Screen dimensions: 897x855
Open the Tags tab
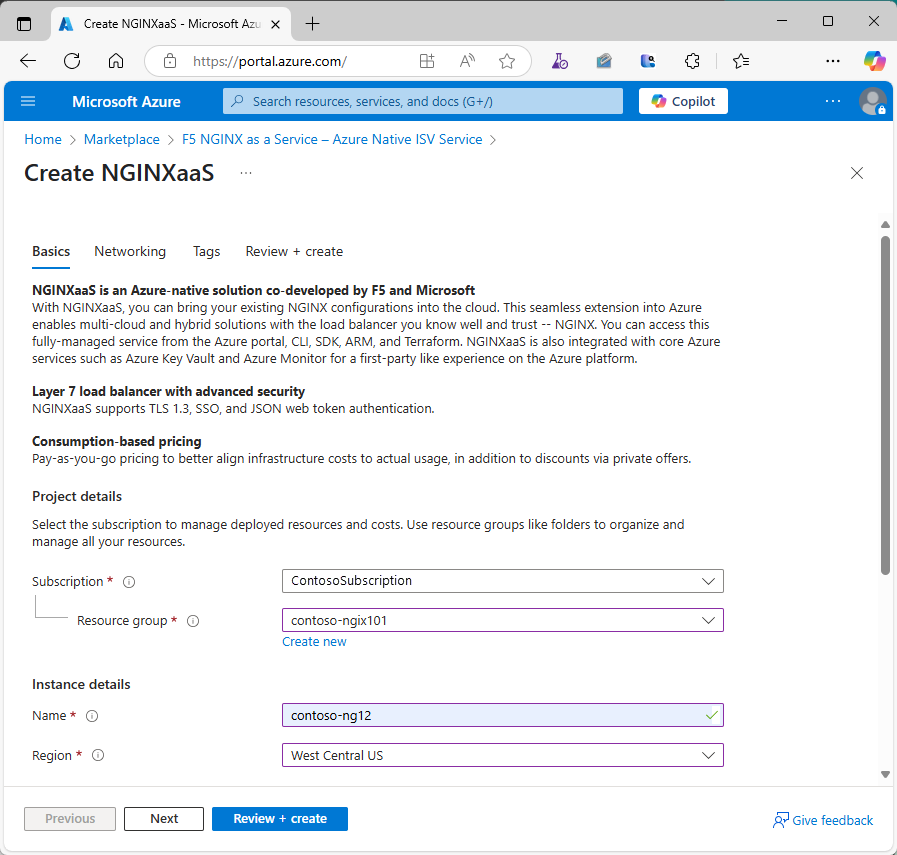click(x=206, y=251)
